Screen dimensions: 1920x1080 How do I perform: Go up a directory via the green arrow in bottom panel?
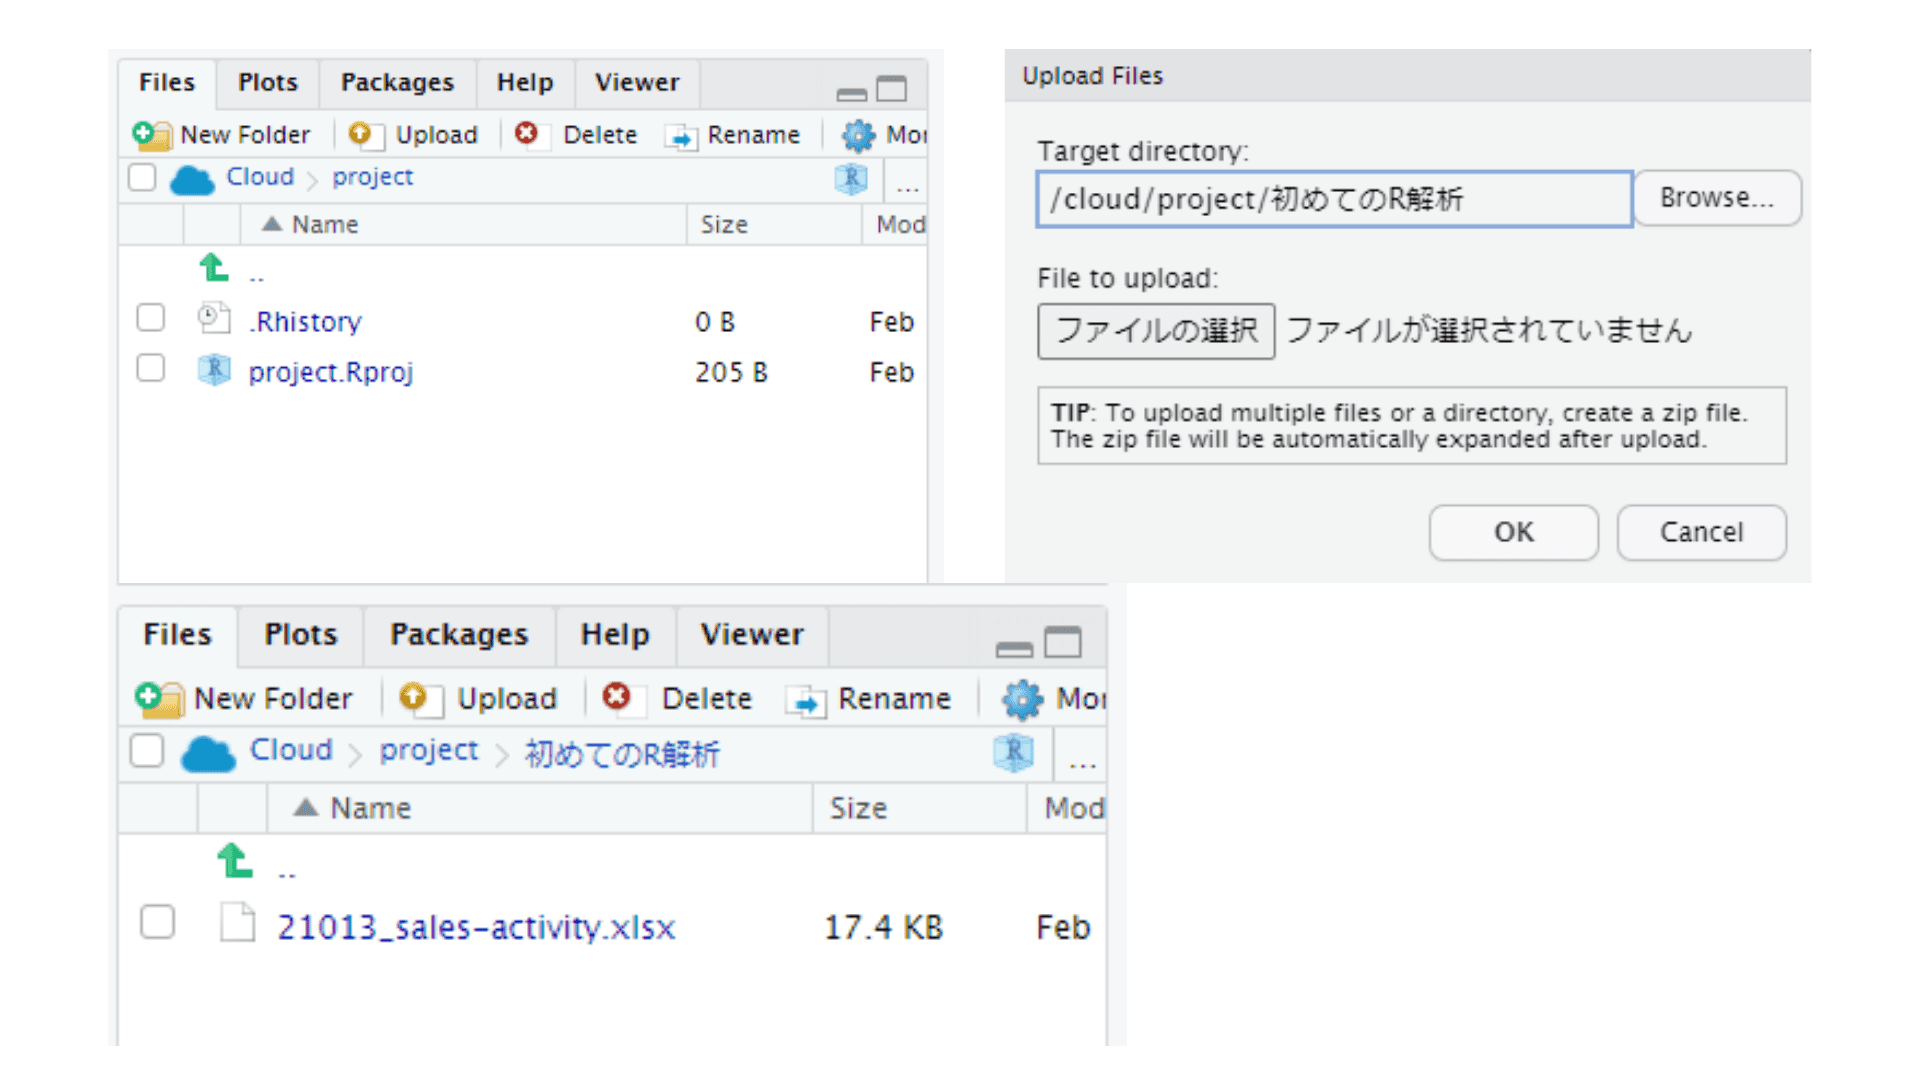pyautogui.click(x=235, y=861)
